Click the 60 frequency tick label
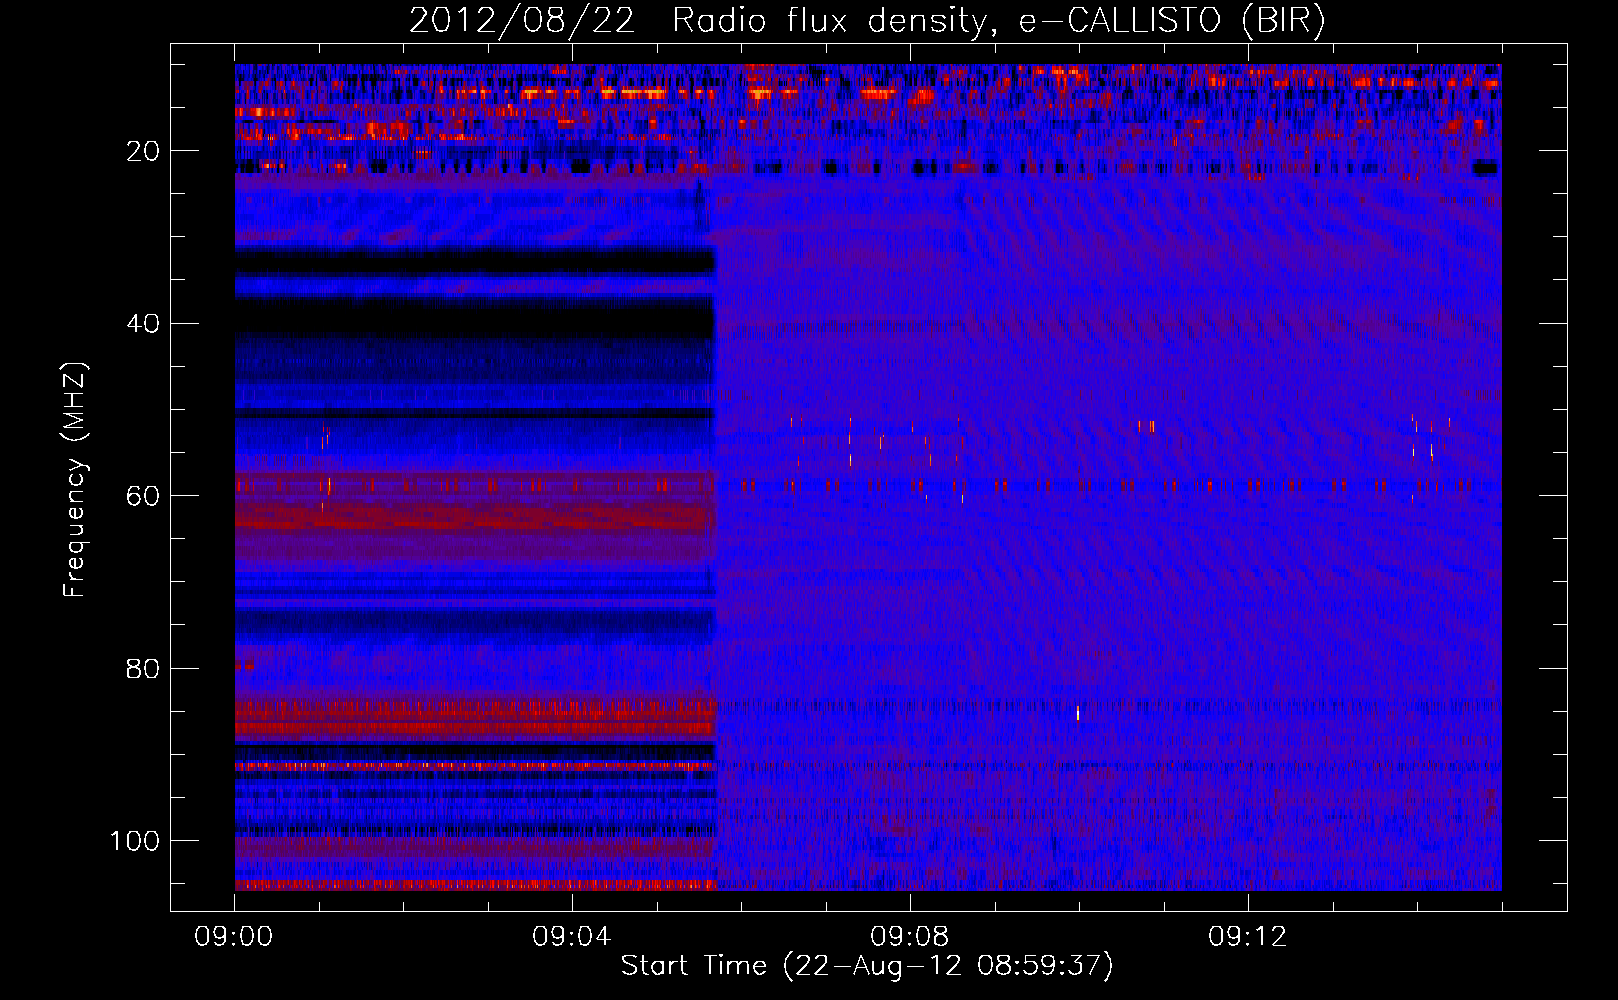Screen dimensions: 1618x1000 point(143,496)
